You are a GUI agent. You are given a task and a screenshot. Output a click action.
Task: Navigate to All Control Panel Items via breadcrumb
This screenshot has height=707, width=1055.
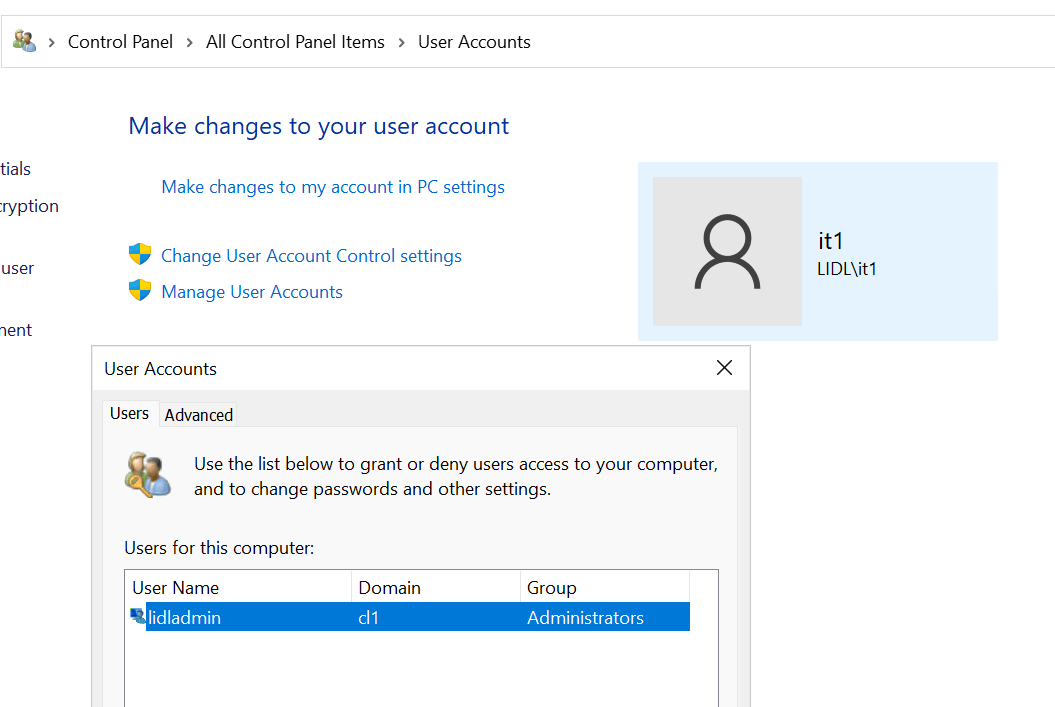[x=295, y=41]
